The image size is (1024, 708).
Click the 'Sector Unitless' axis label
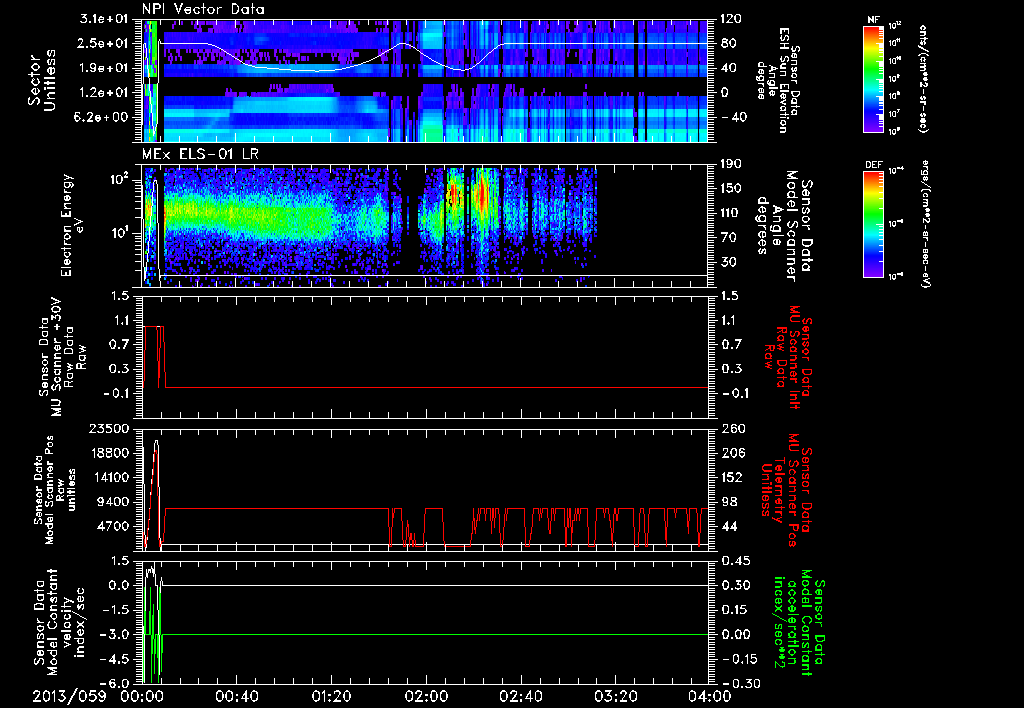42,80
